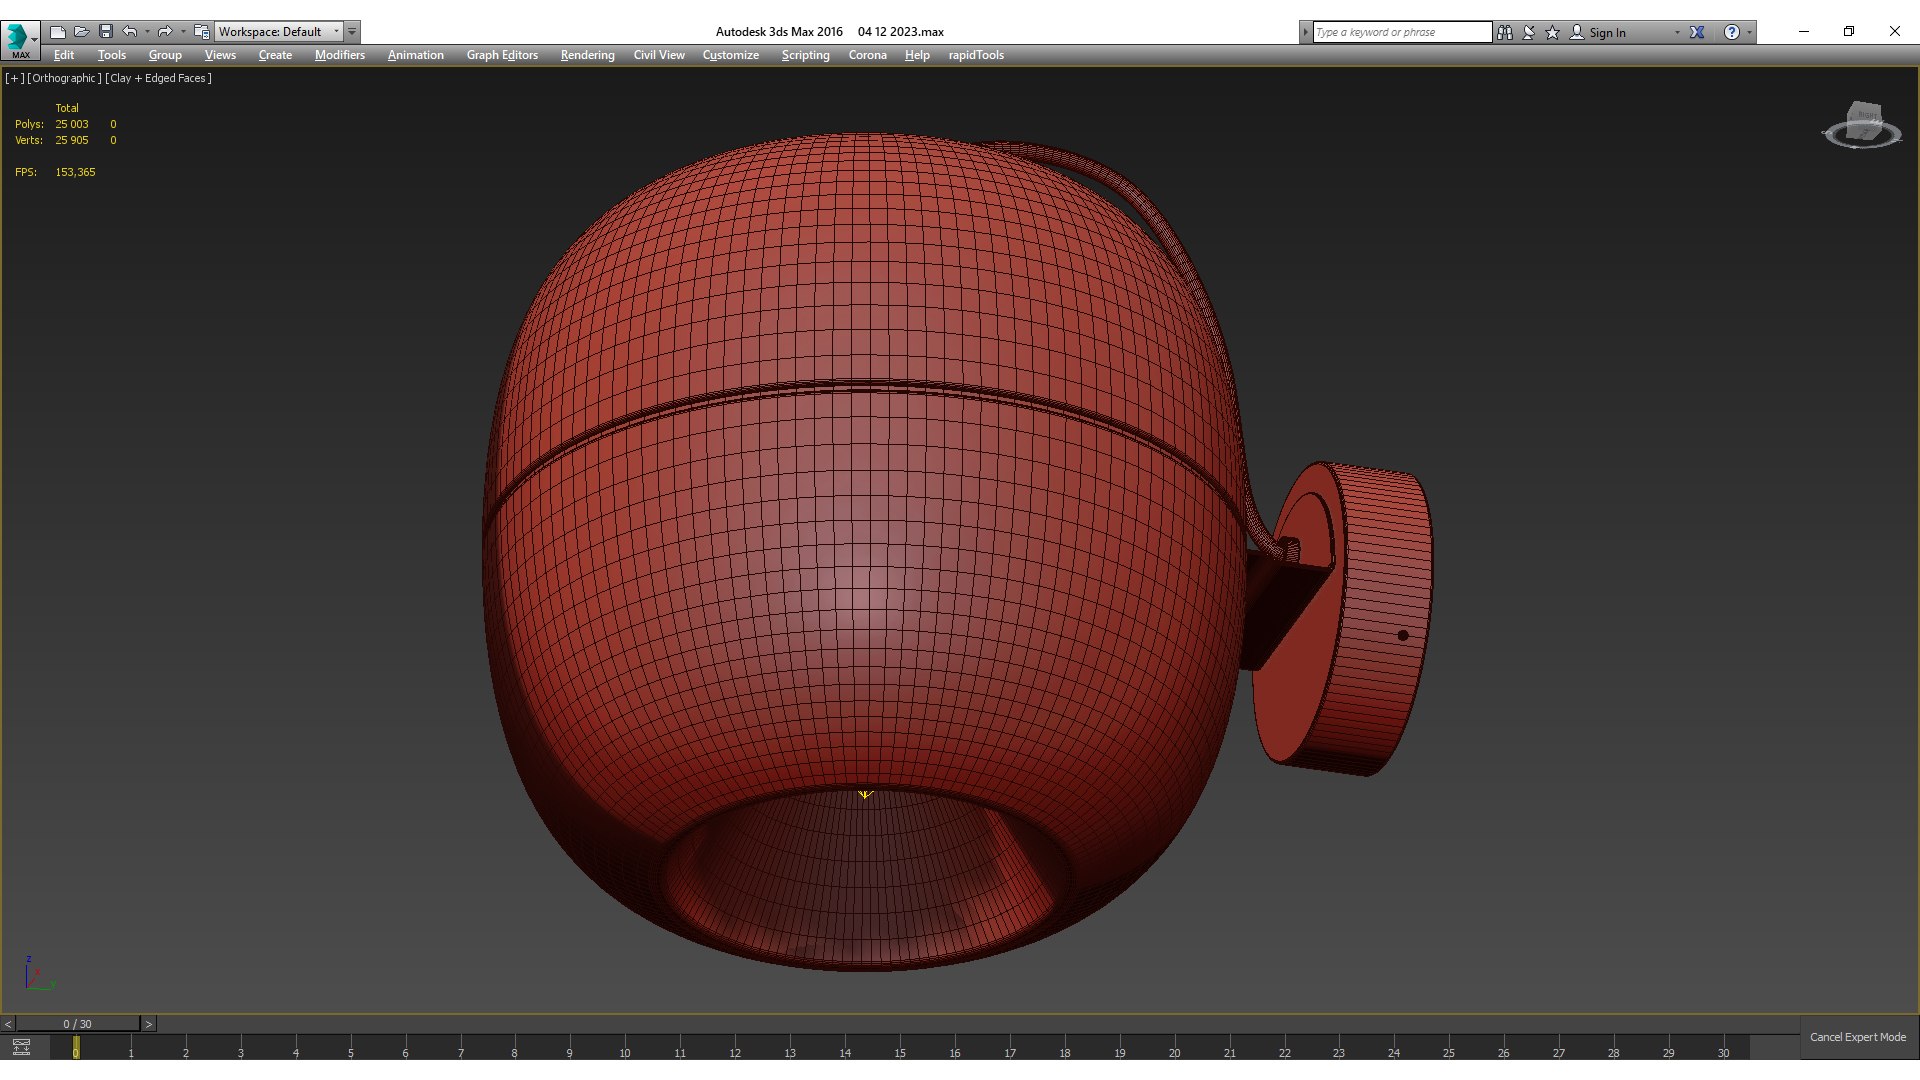Click the Save File floppy icon
Image resolution: width=1920 pixels, height=1080 pixels.
tap(106, 32)
